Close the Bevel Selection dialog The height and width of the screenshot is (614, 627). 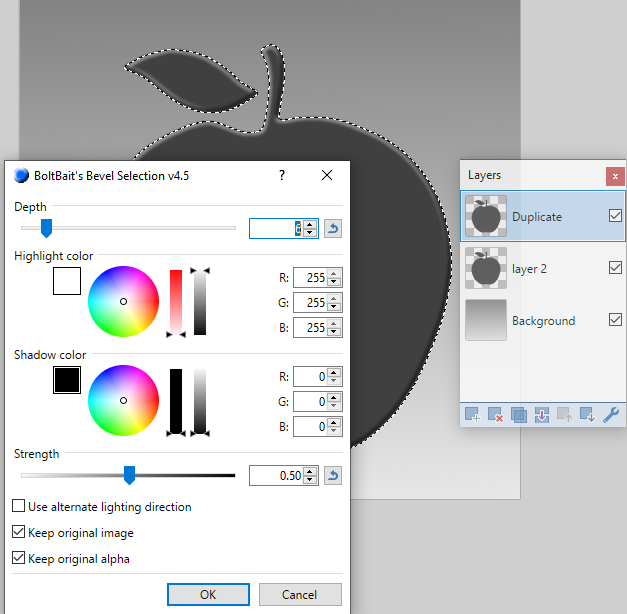[327, 175]
